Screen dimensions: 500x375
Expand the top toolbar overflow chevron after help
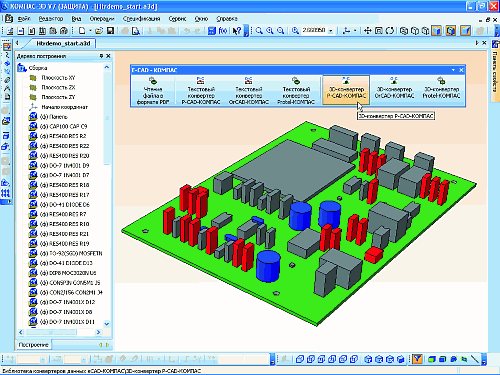coord(246,32)
